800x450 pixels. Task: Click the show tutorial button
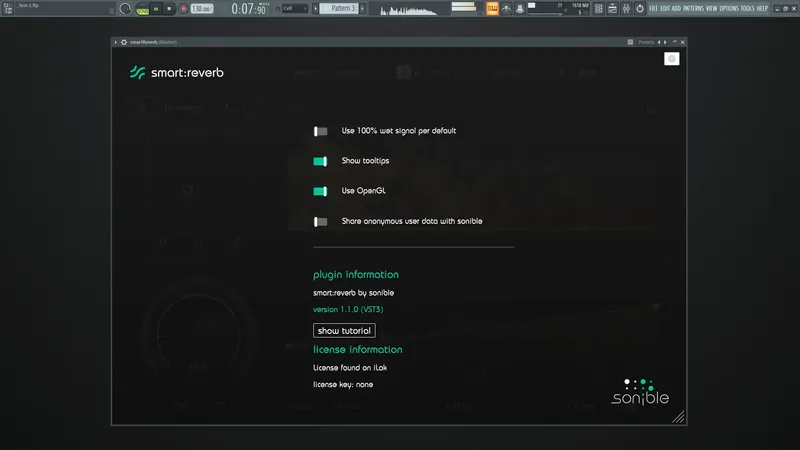(344, 331)
